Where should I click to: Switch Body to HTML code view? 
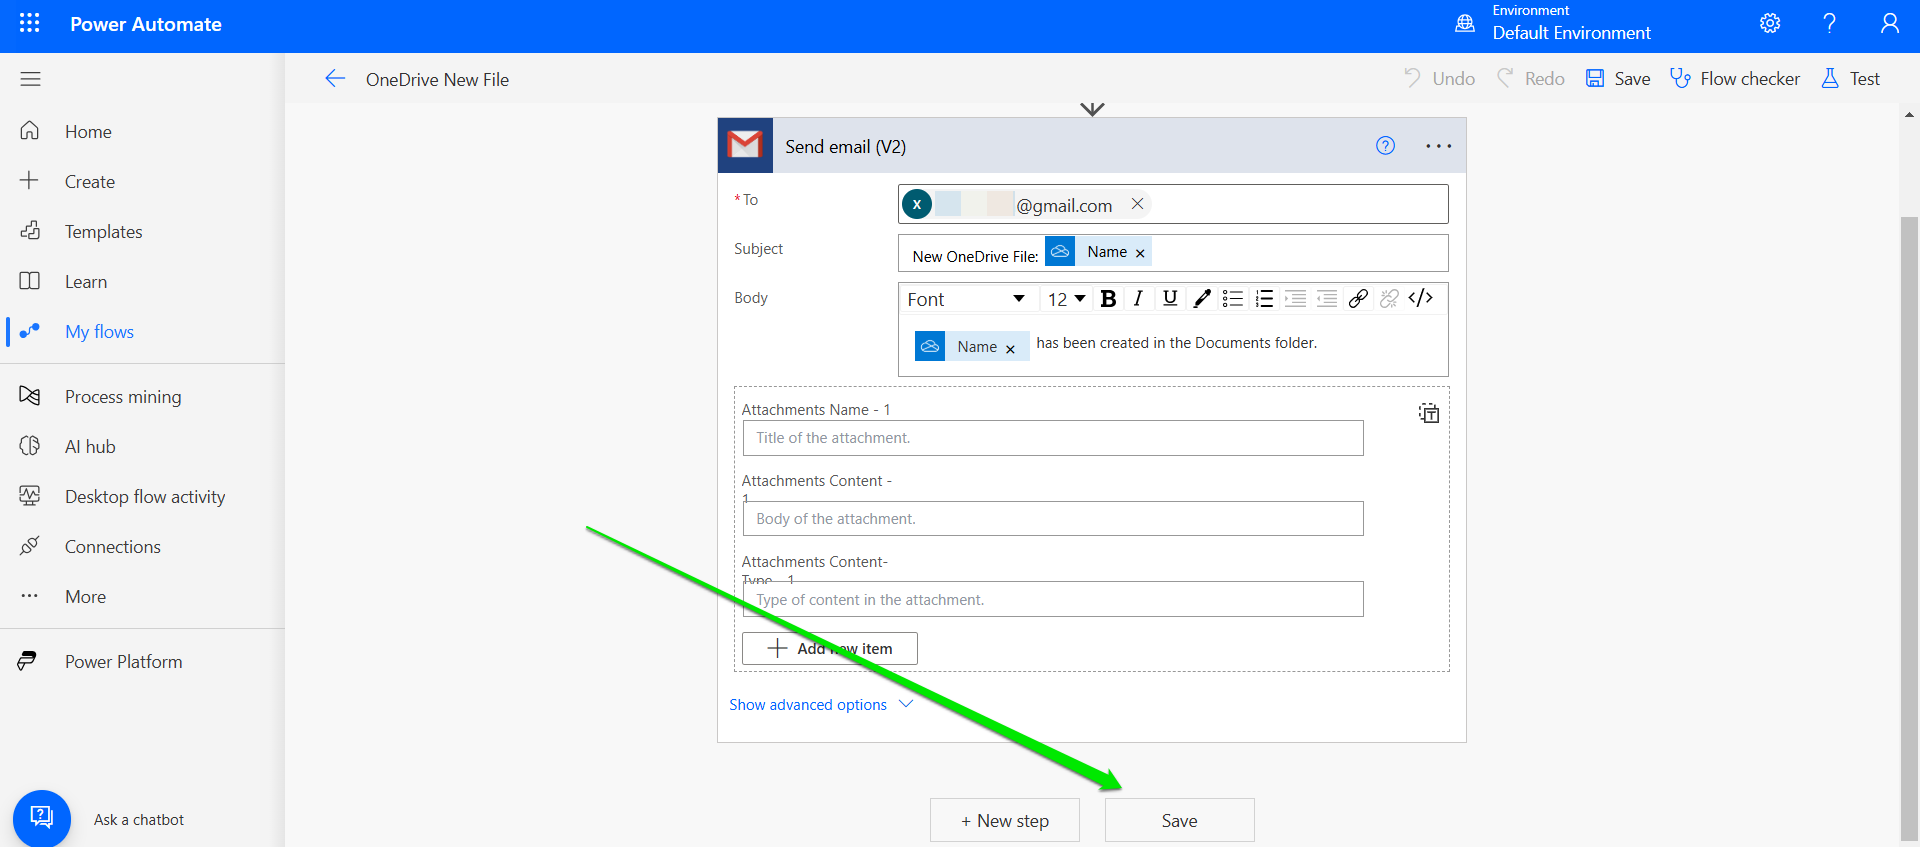[1421, 298]
